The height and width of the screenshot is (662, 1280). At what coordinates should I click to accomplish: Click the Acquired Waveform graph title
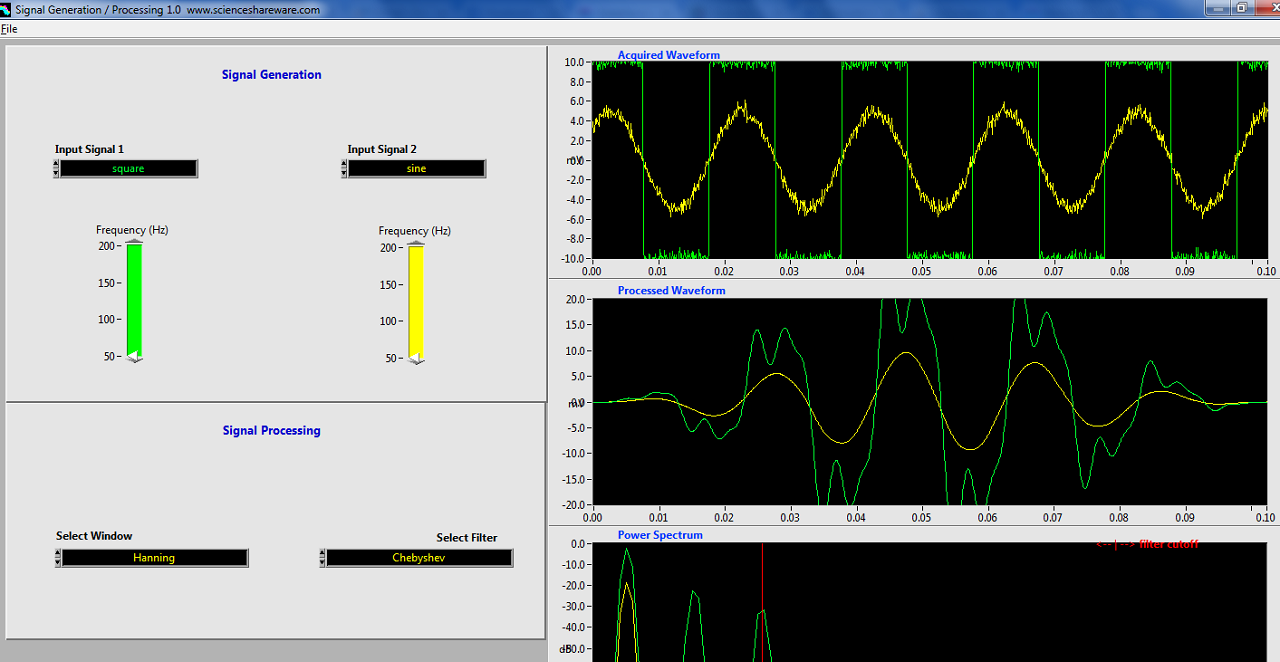(x=668, y=55)
